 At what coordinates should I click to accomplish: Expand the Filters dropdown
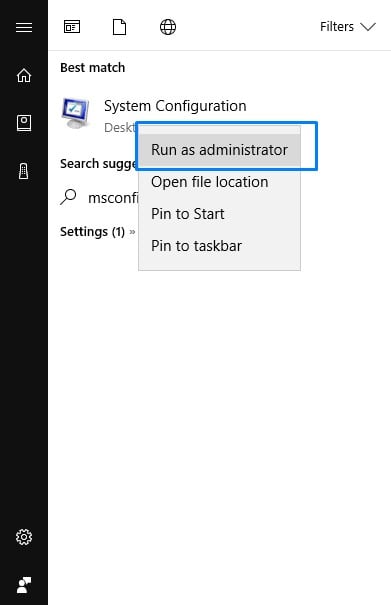[348, 27]
